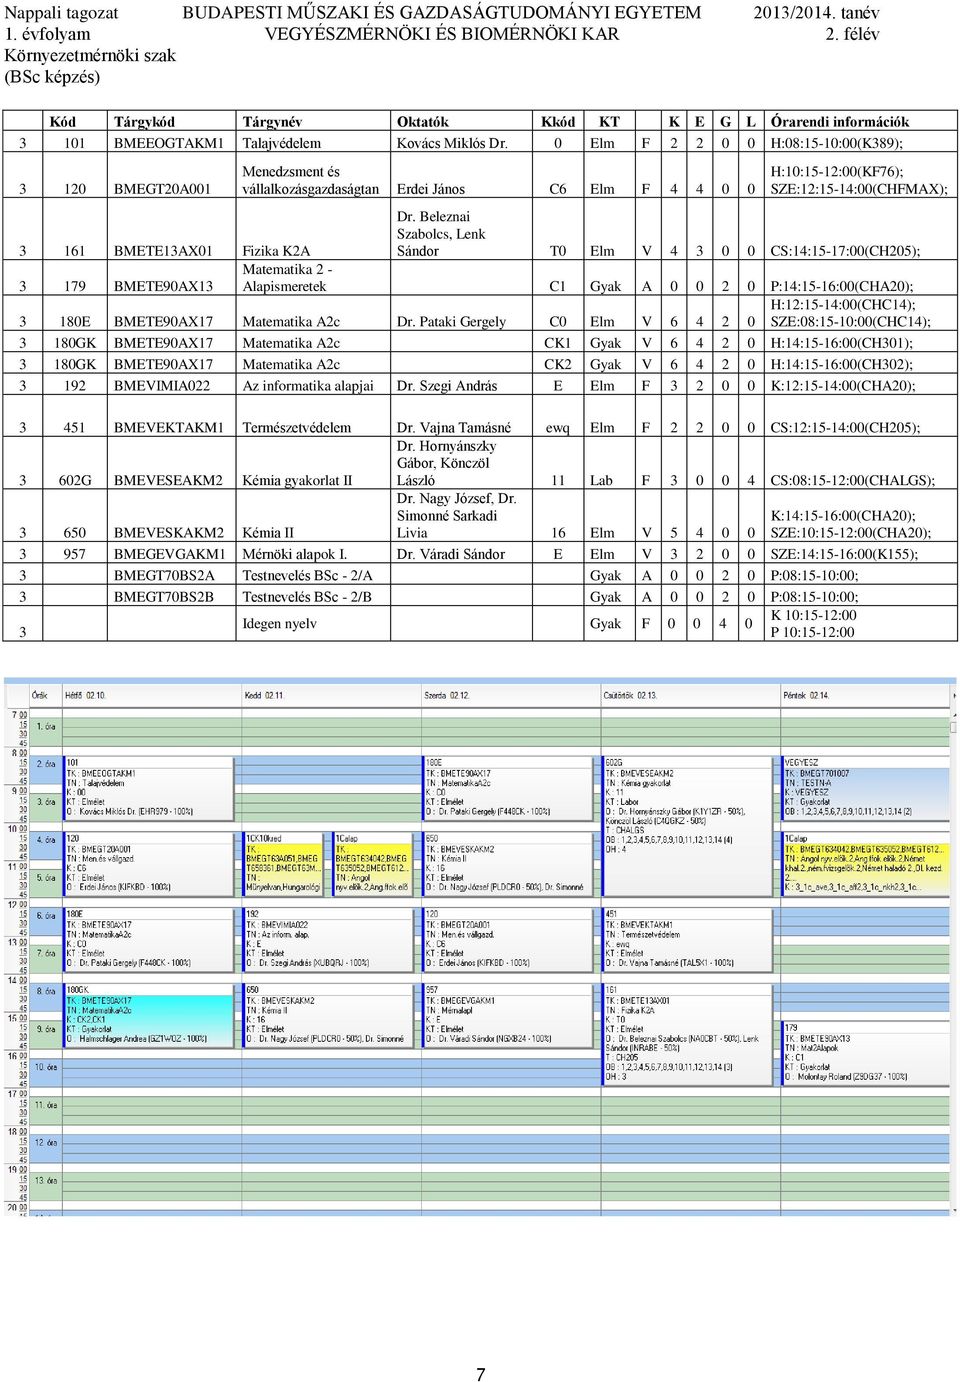Click the Fizika K2A course name
Screen dimensions: 960x1382
pyautogui.click(x=276, y=251)
